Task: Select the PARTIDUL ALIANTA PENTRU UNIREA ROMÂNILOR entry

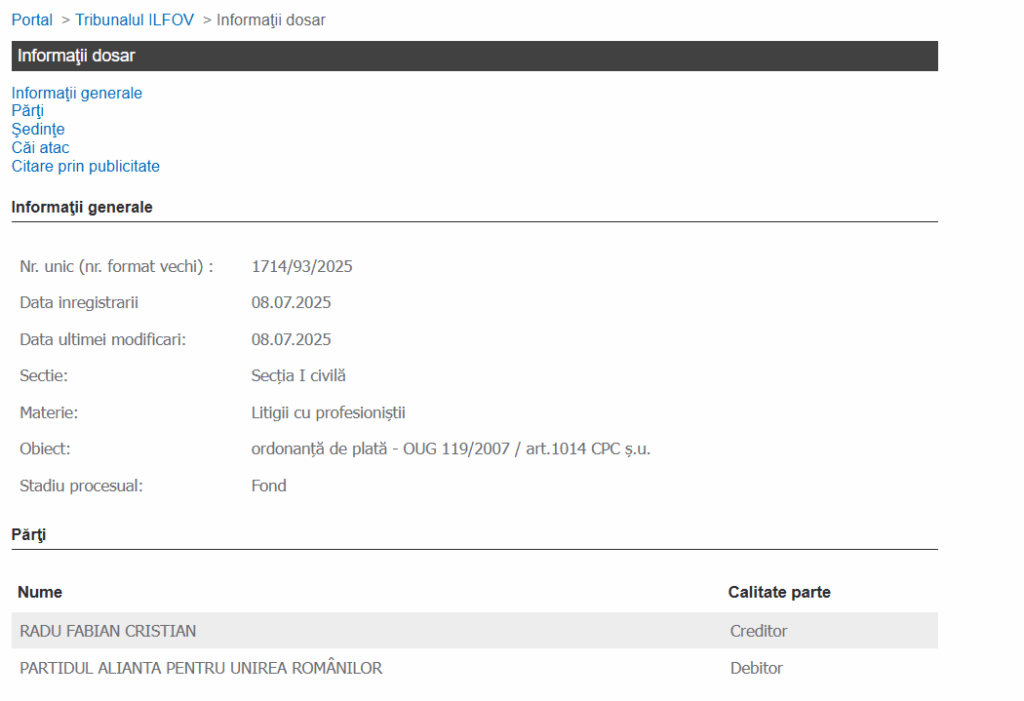Action: click(x=201, y=668)
